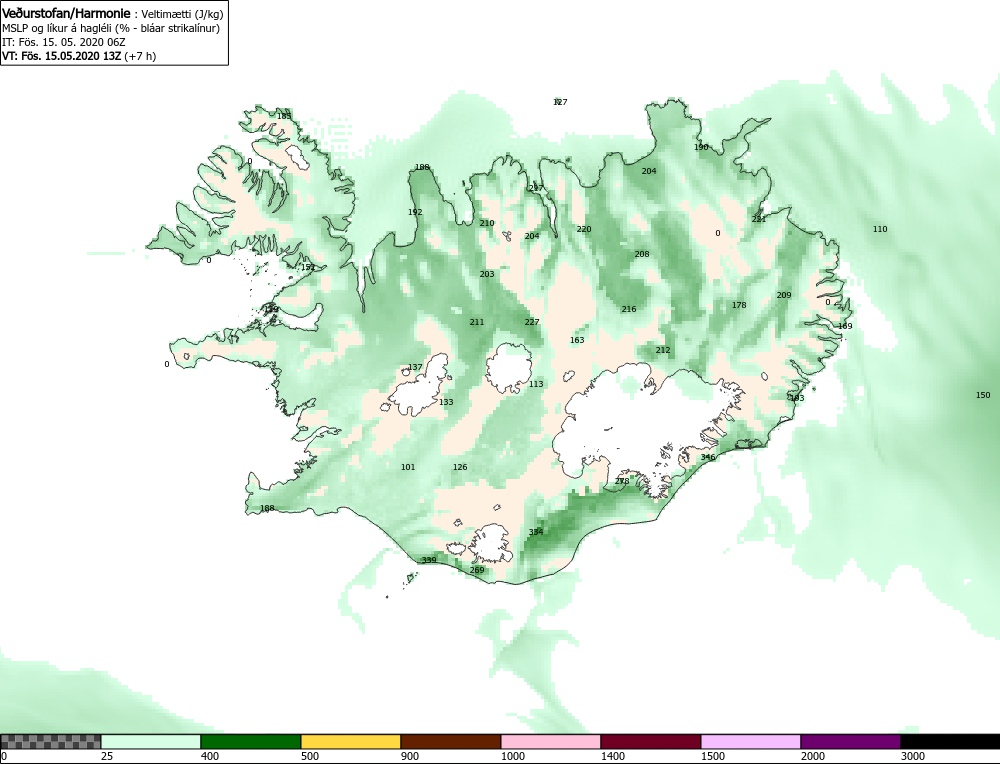
Task: Click the legend label '400'
Action: pyautogui.click(x=210, y=756)
